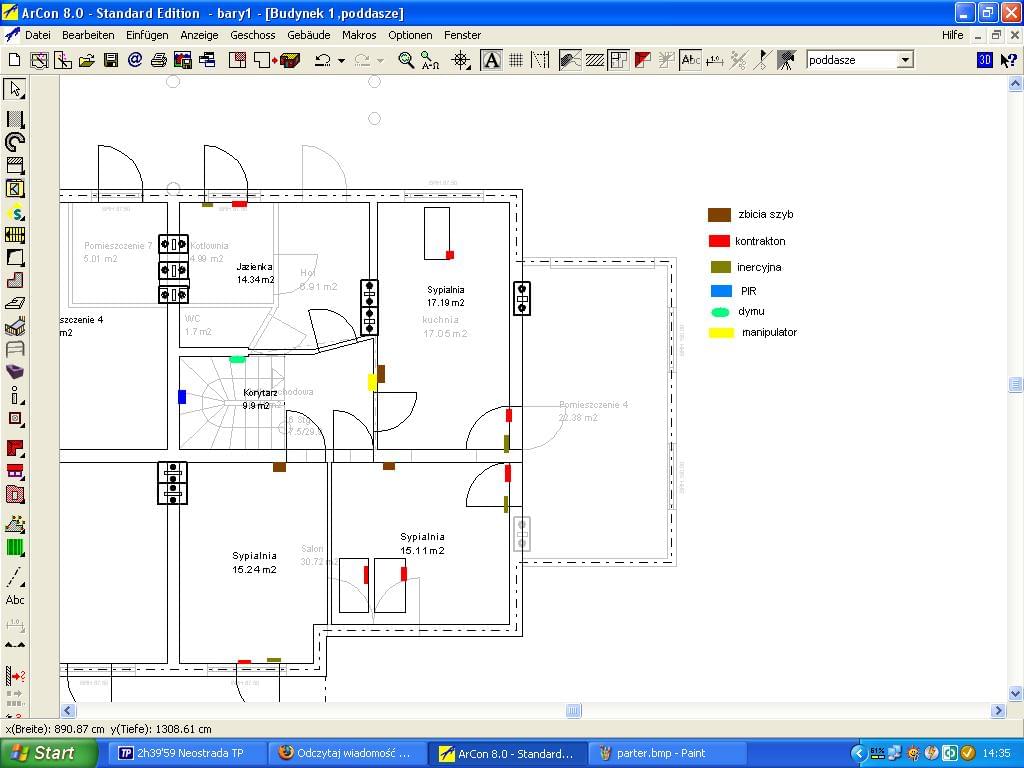Viewport: 1024px width, 768px height.
Task: Select the door tool in the sidebar
Action: (15, 189)
